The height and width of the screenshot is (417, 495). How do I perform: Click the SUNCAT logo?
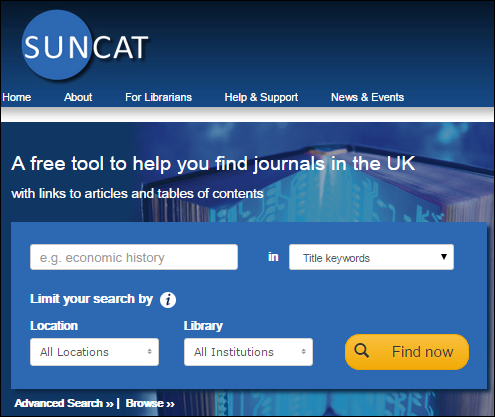click(x=85, y=45)
